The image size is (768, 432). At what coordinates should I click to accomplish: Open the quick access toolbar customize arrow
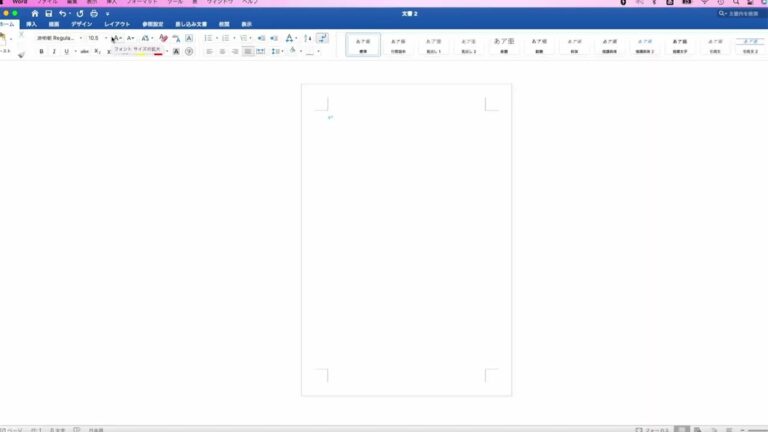tap(107, 14)
